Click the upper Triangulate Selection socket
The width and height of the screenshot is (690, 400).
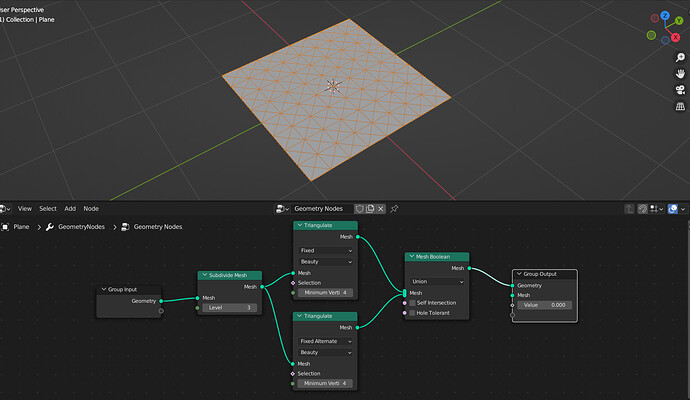click(x=293, y=283)
